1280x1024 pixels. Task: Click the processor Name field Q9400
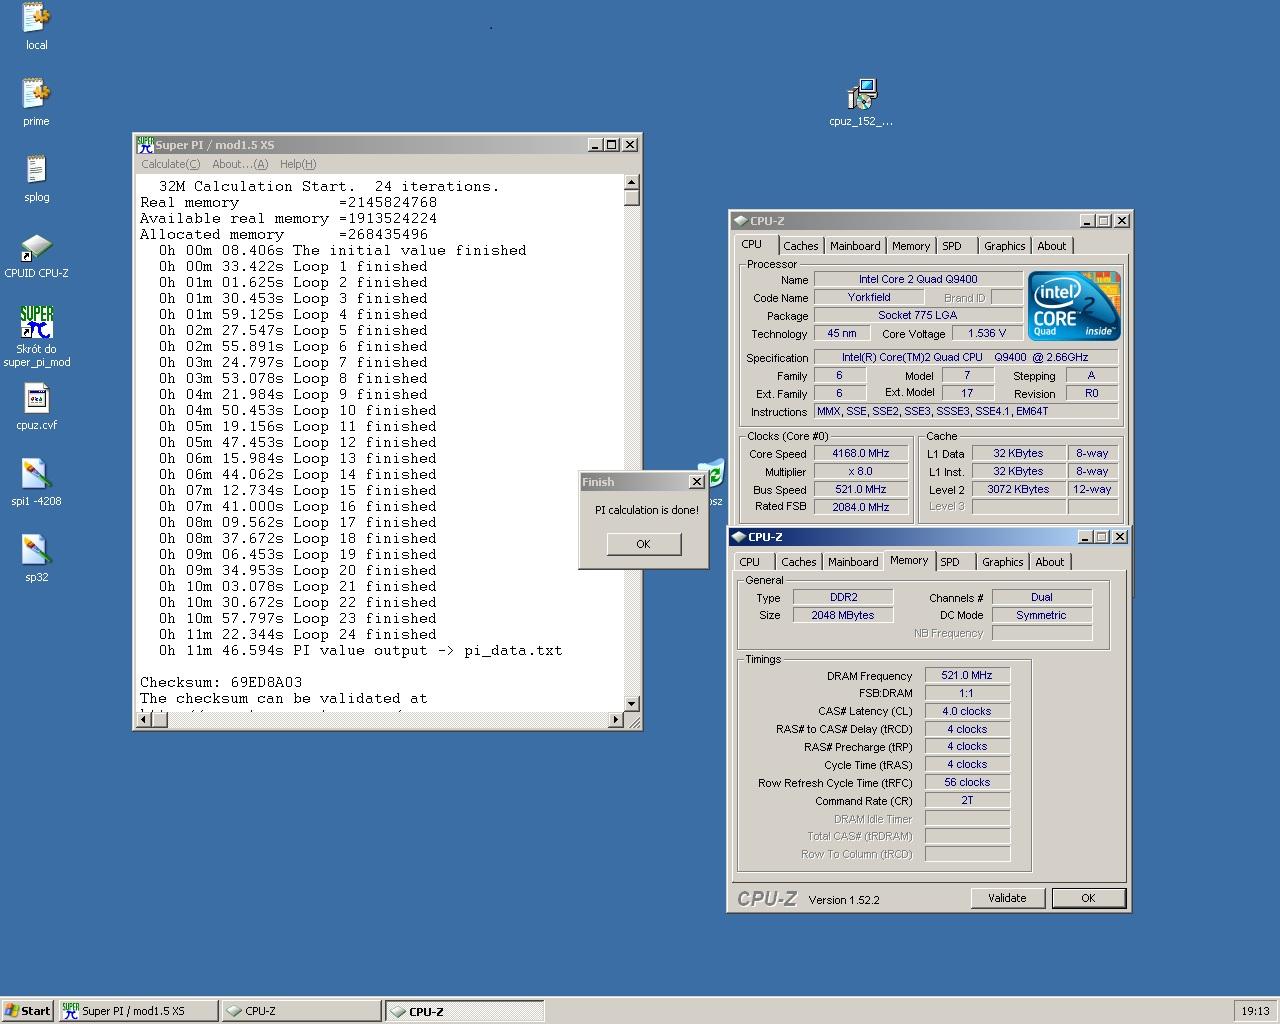[x=918, y=279]
